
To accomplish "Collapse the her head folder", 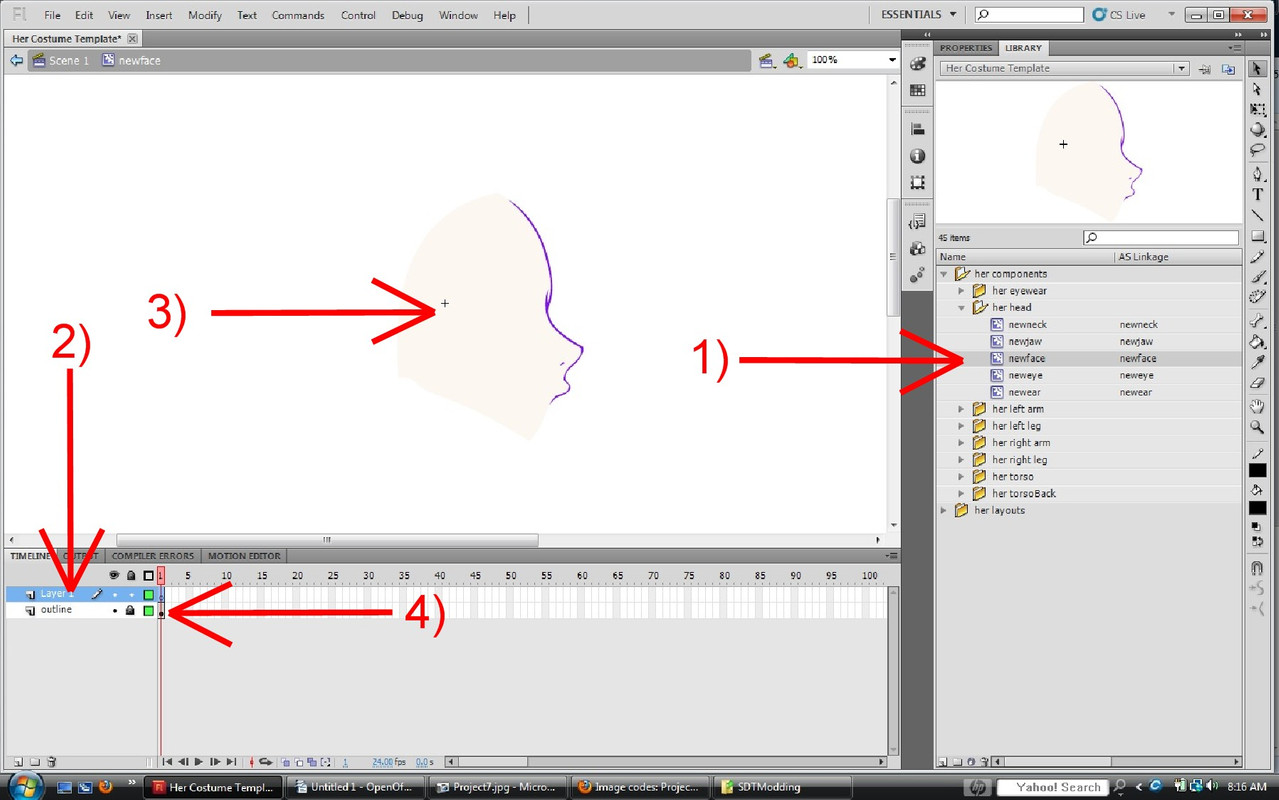I will 961,307.
